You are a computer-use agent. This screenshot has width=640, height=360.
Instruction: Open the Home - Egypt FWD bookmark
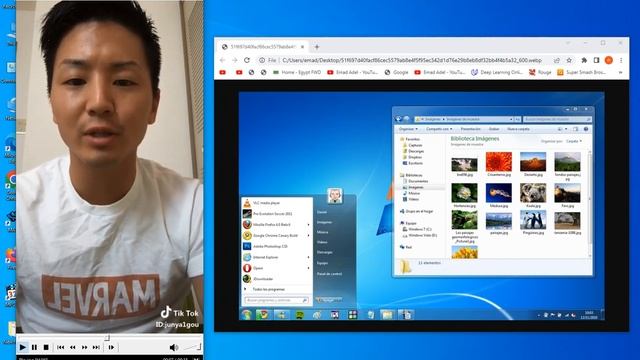click(297, 72)
